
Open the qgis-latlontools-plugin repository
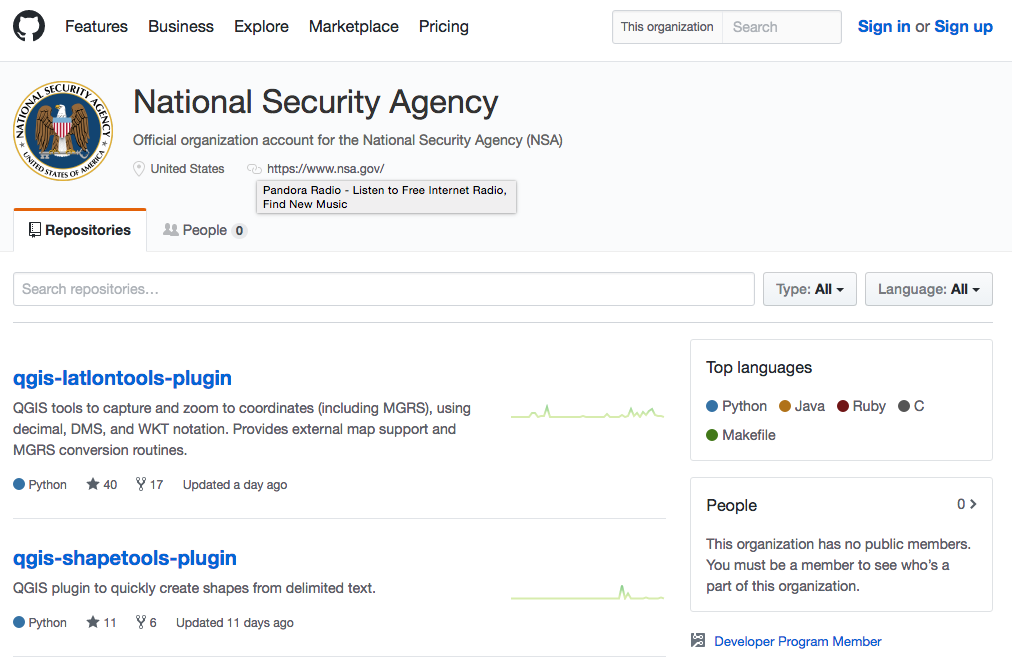122,378
